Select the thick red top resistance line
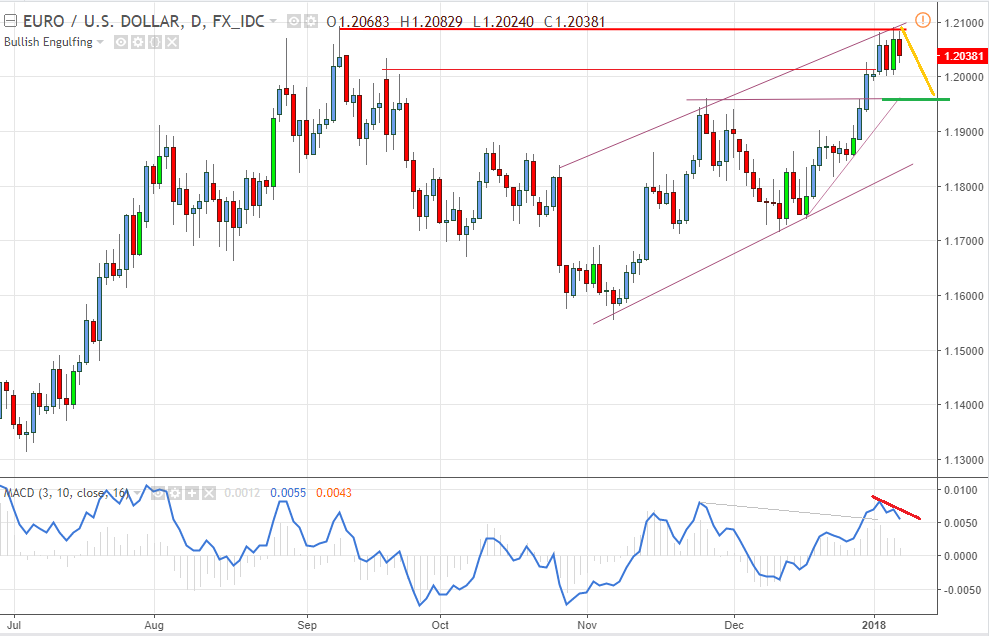989x636 pixels. (x=622, y=29)
